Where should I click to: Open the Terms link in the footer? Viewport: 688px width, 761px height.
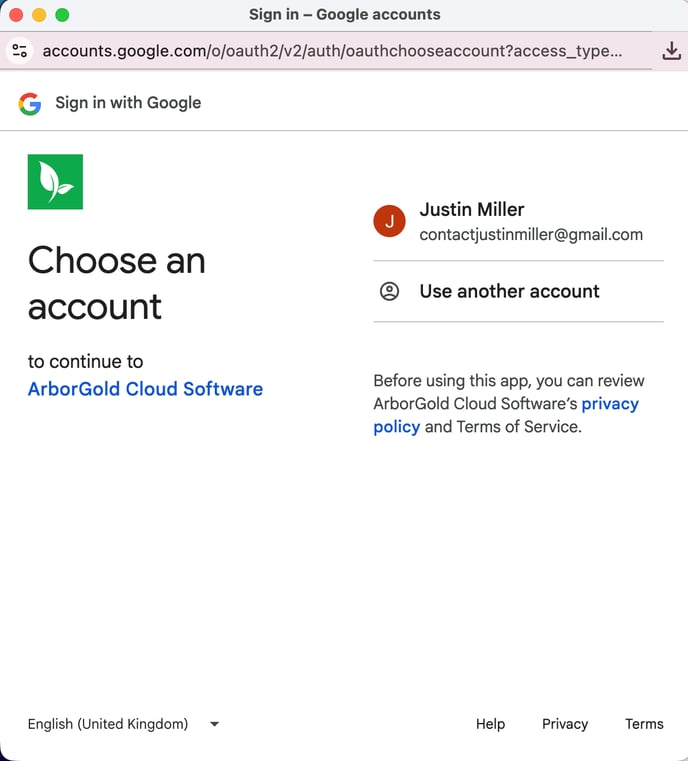[644, 724]
